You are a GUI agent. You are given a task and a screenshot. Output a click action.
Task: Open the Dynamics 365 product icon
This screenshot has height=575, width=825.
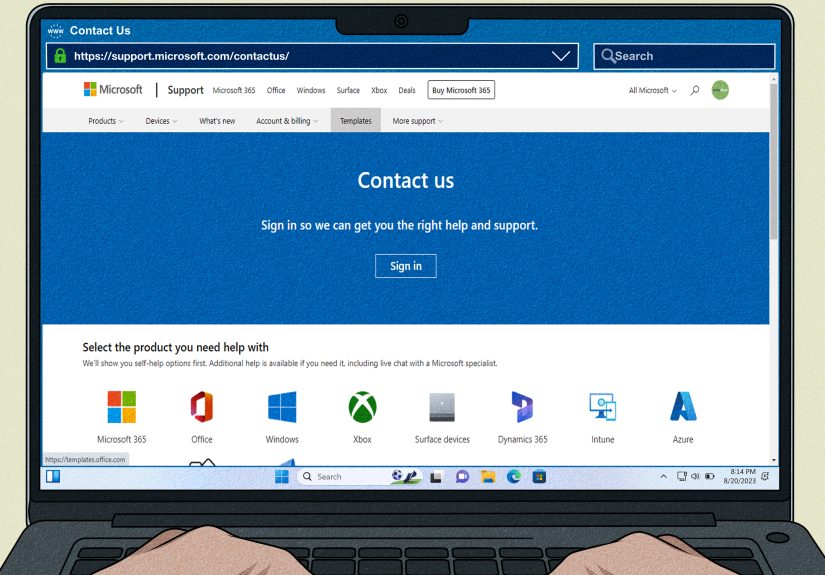[522, 407]
